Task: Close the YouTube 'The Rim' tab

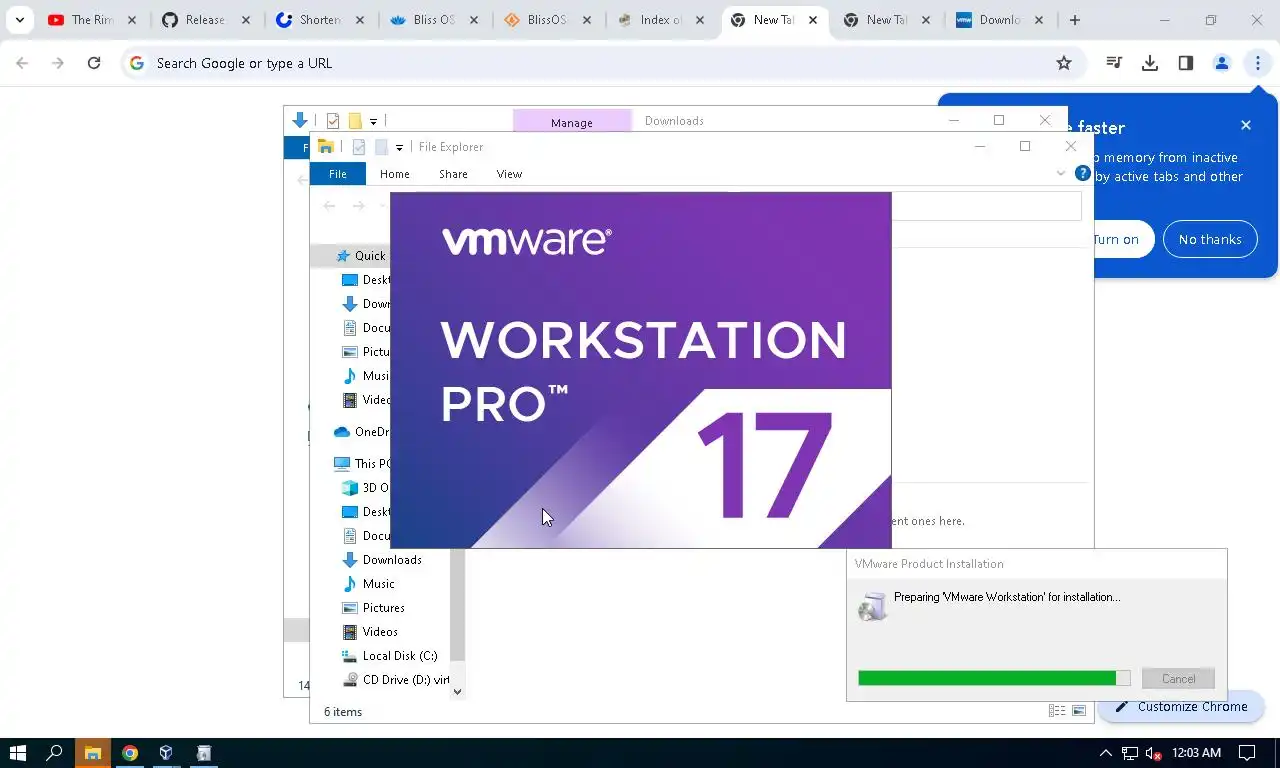Action: (x=132, y=20)
